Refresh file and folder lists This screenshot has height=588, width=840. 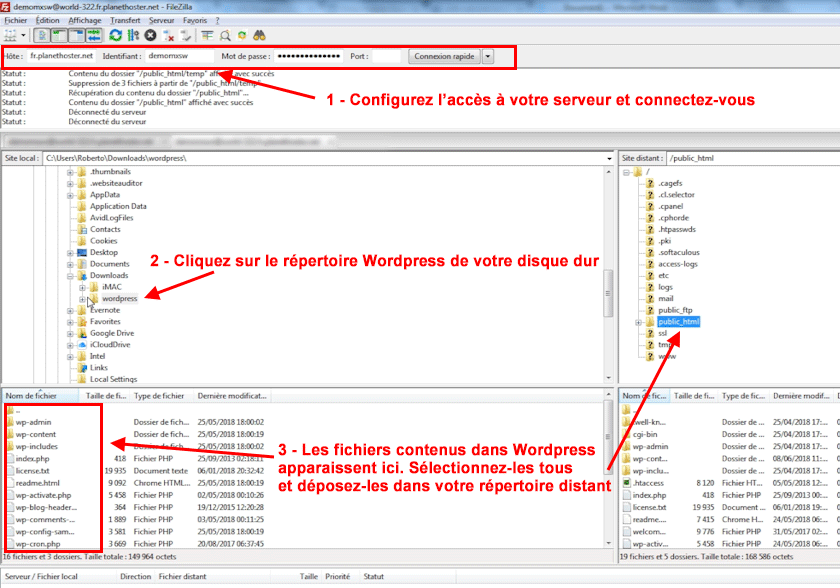click(x=116, y=35)
